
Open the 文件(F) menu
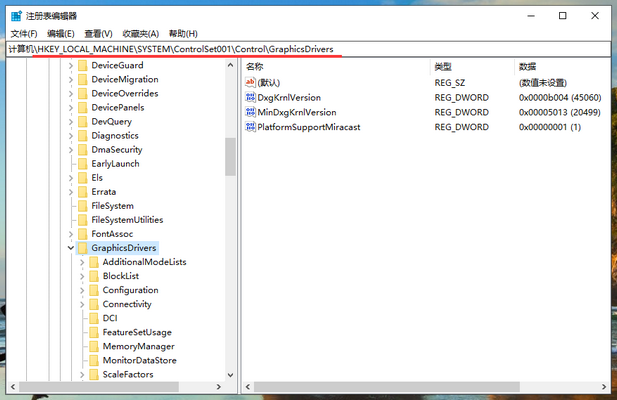point(23,33)
